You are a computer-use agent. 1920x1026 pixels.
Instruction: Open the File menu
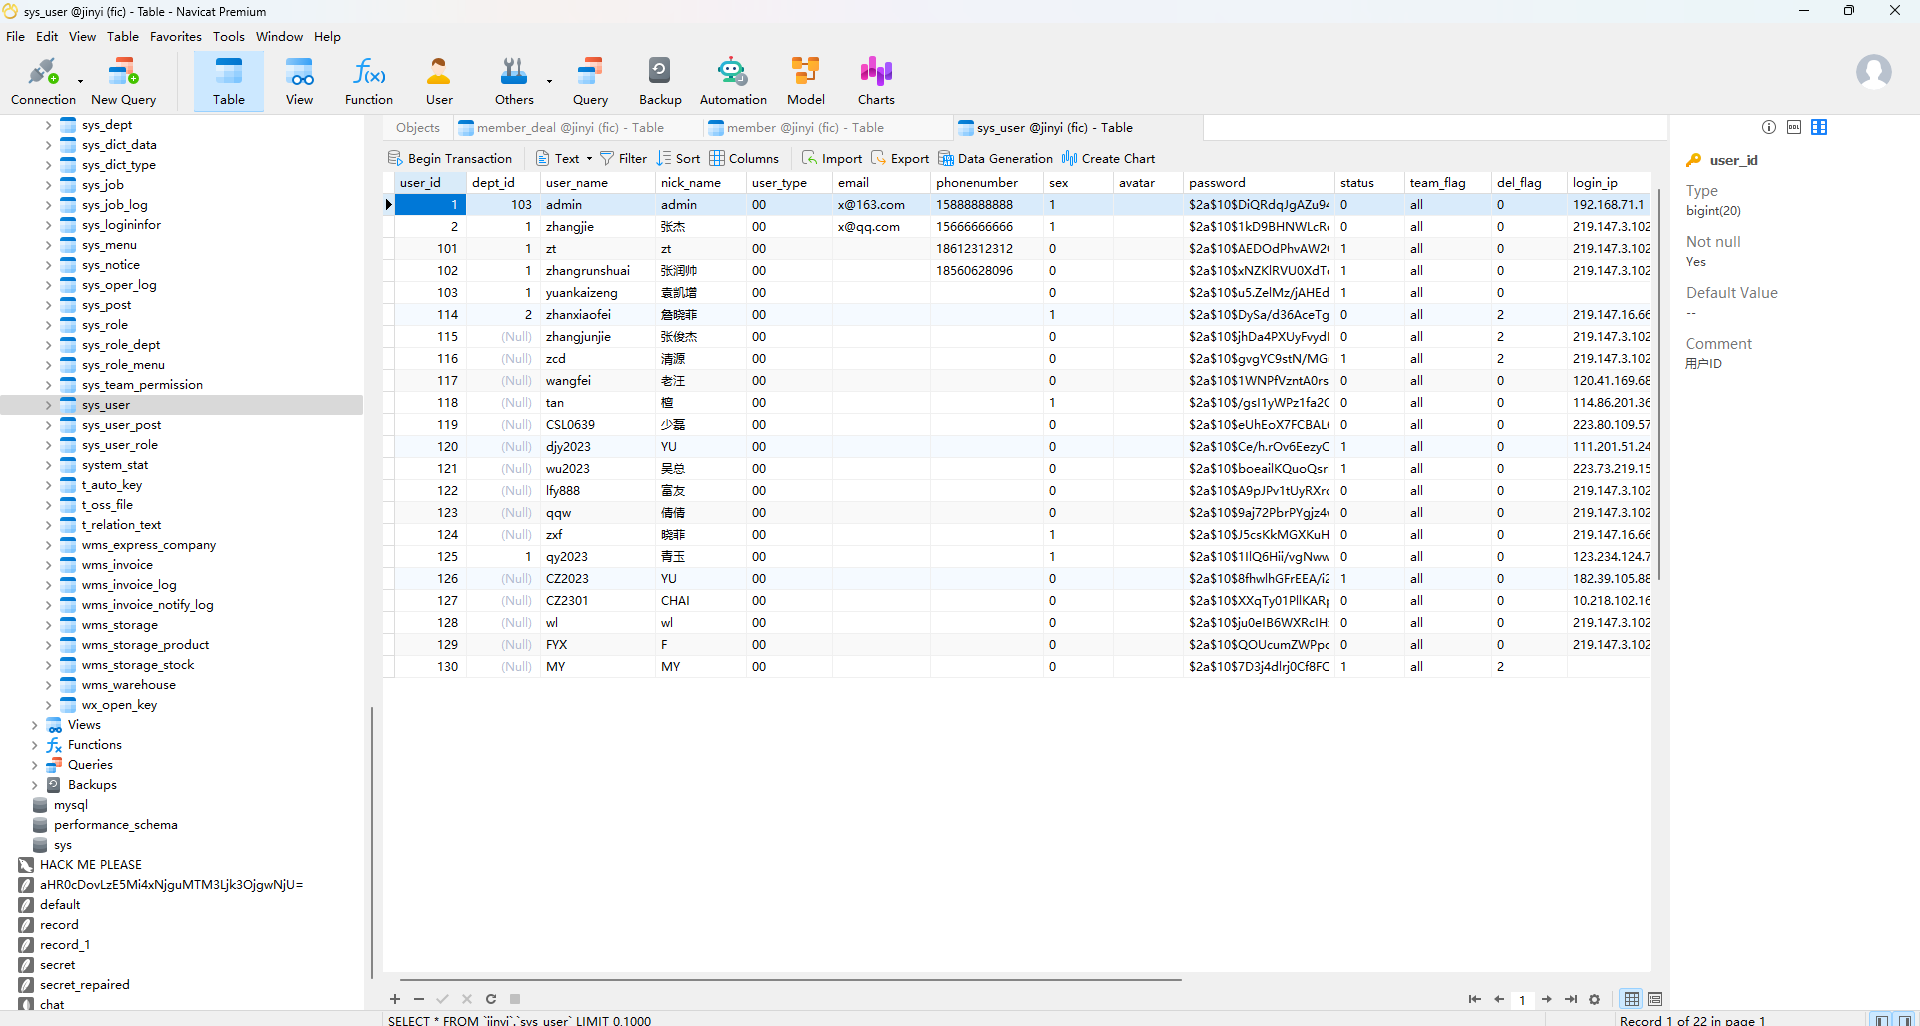[x=15, y=36]
